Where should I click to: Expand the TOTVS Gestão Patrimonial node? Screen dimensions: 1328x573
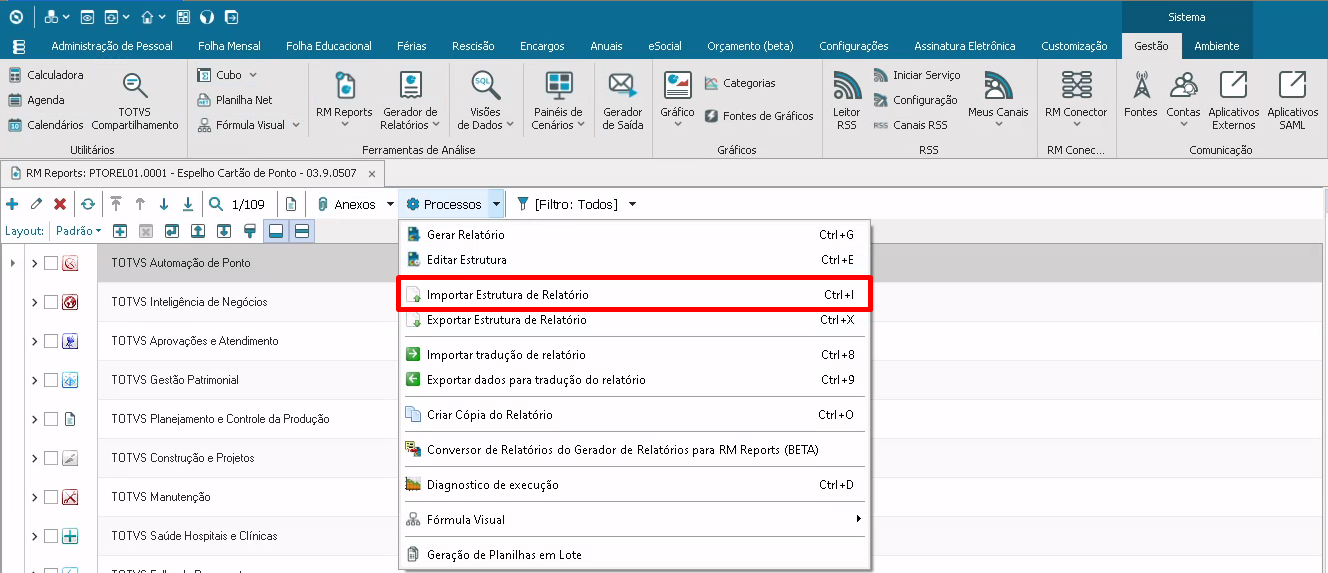coord(34,380)
